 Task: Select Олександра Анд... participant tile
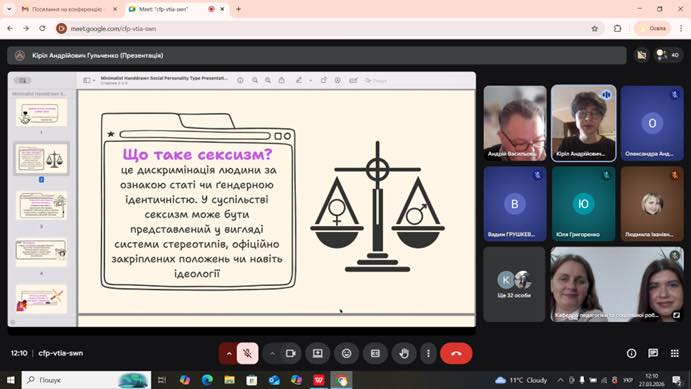pos(652,123)
